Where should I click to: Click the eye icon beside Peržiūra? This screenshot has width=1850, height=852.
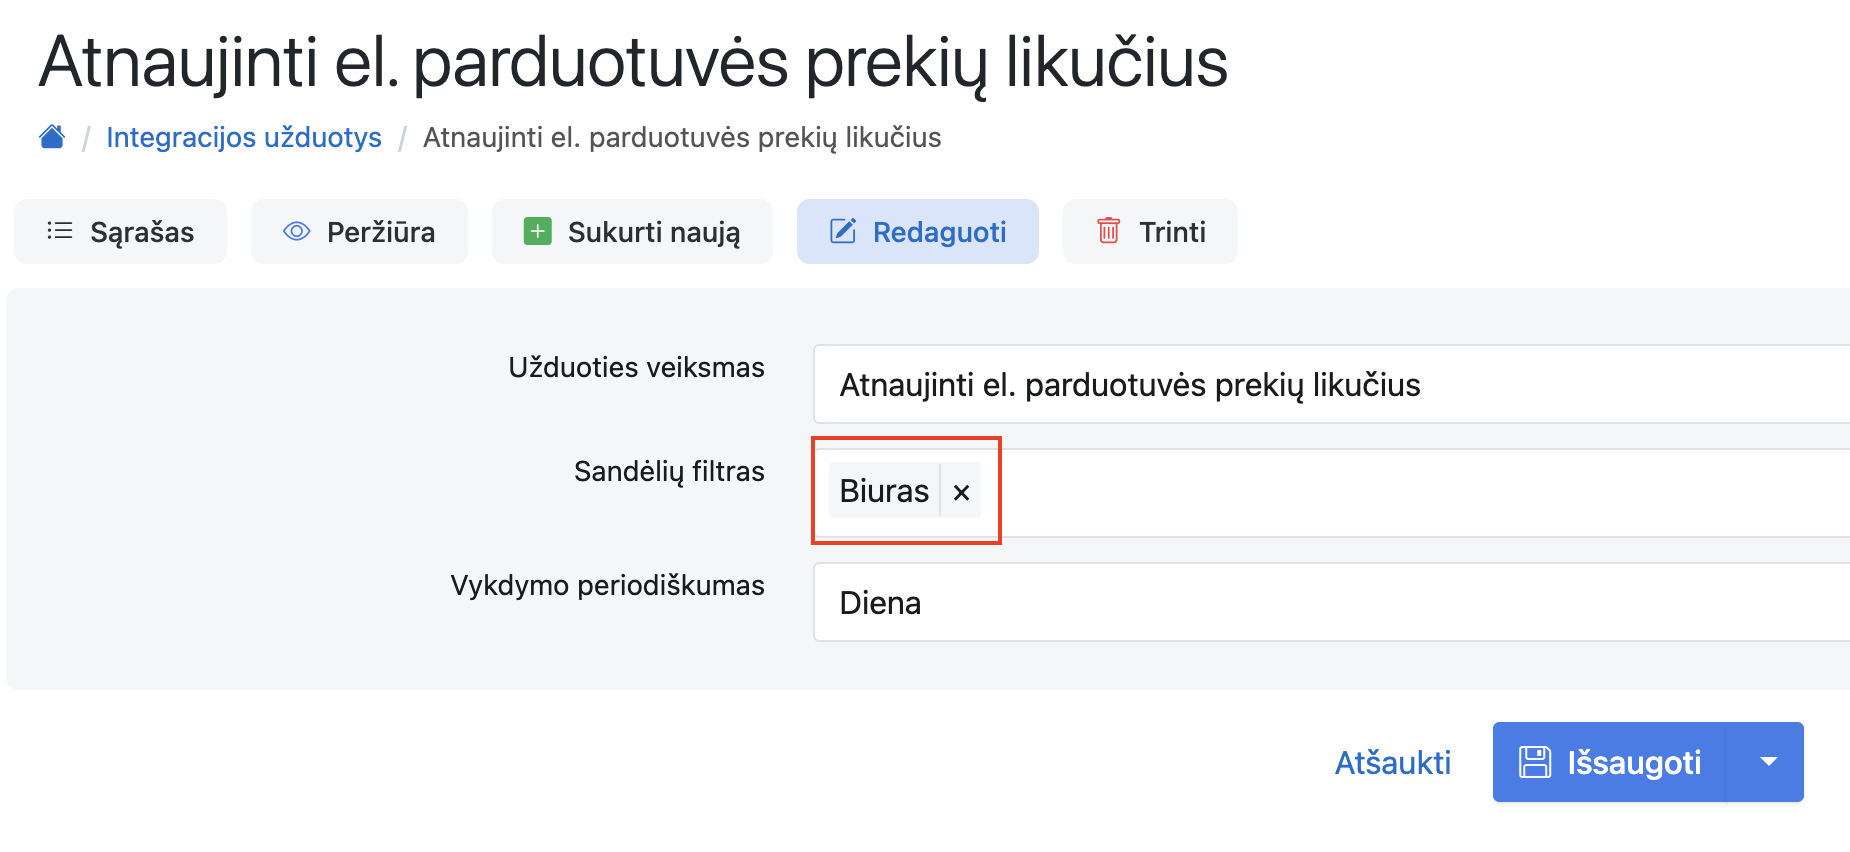297,231
